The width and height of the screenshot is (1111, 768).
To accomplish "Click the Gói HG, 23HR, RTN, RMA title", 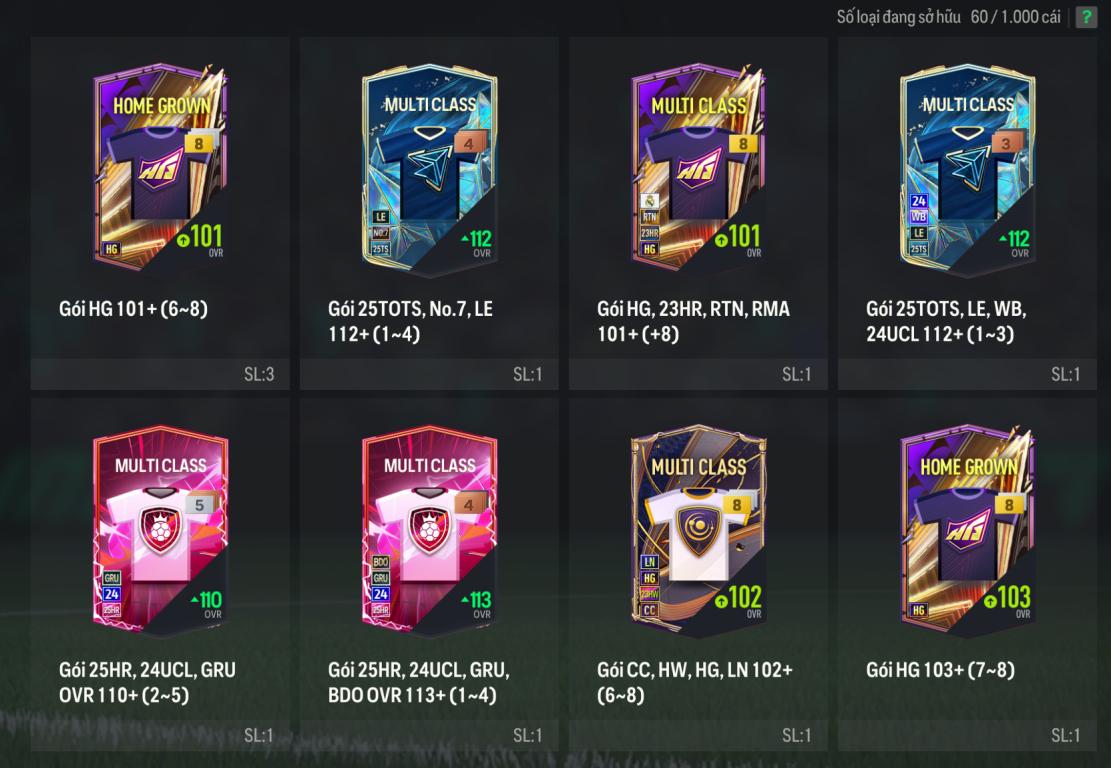I will 693,321.
